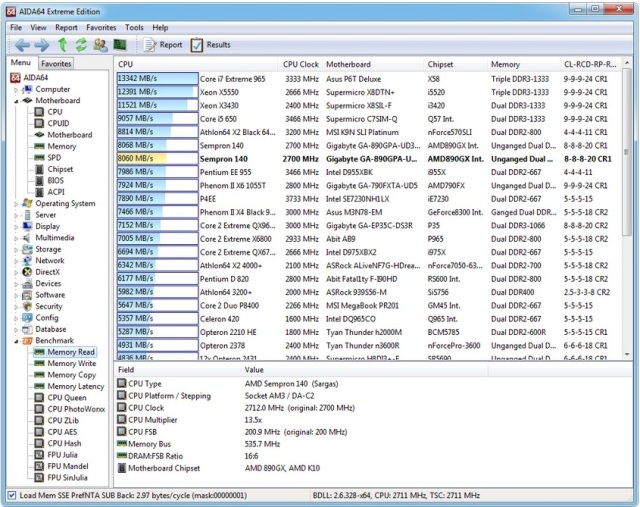The width and height of the screenshot is (640, 507).
Task: Open the Results button
Action: [x=211, y=45]
